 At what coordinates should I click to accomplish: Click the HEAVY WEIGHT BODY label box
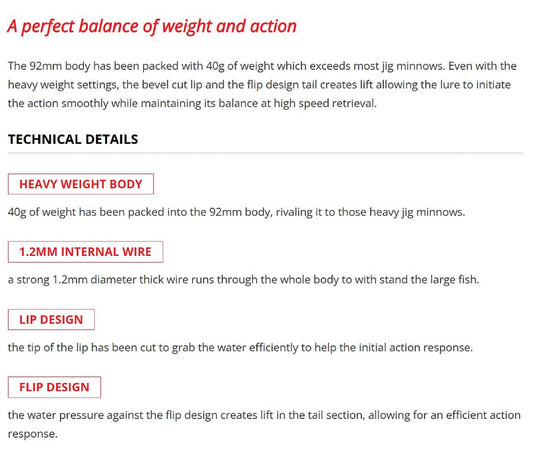point(81,184)
